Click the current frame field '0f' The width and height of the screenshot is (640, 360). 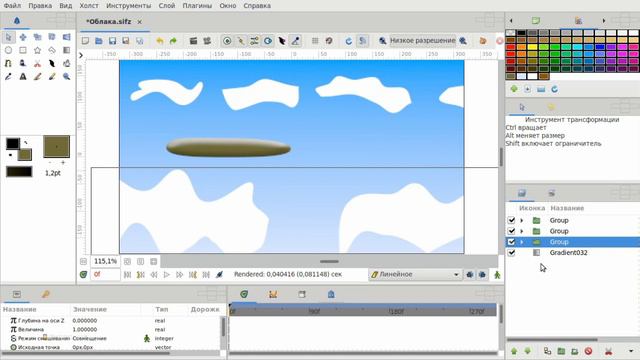click(x=105, y=275)
